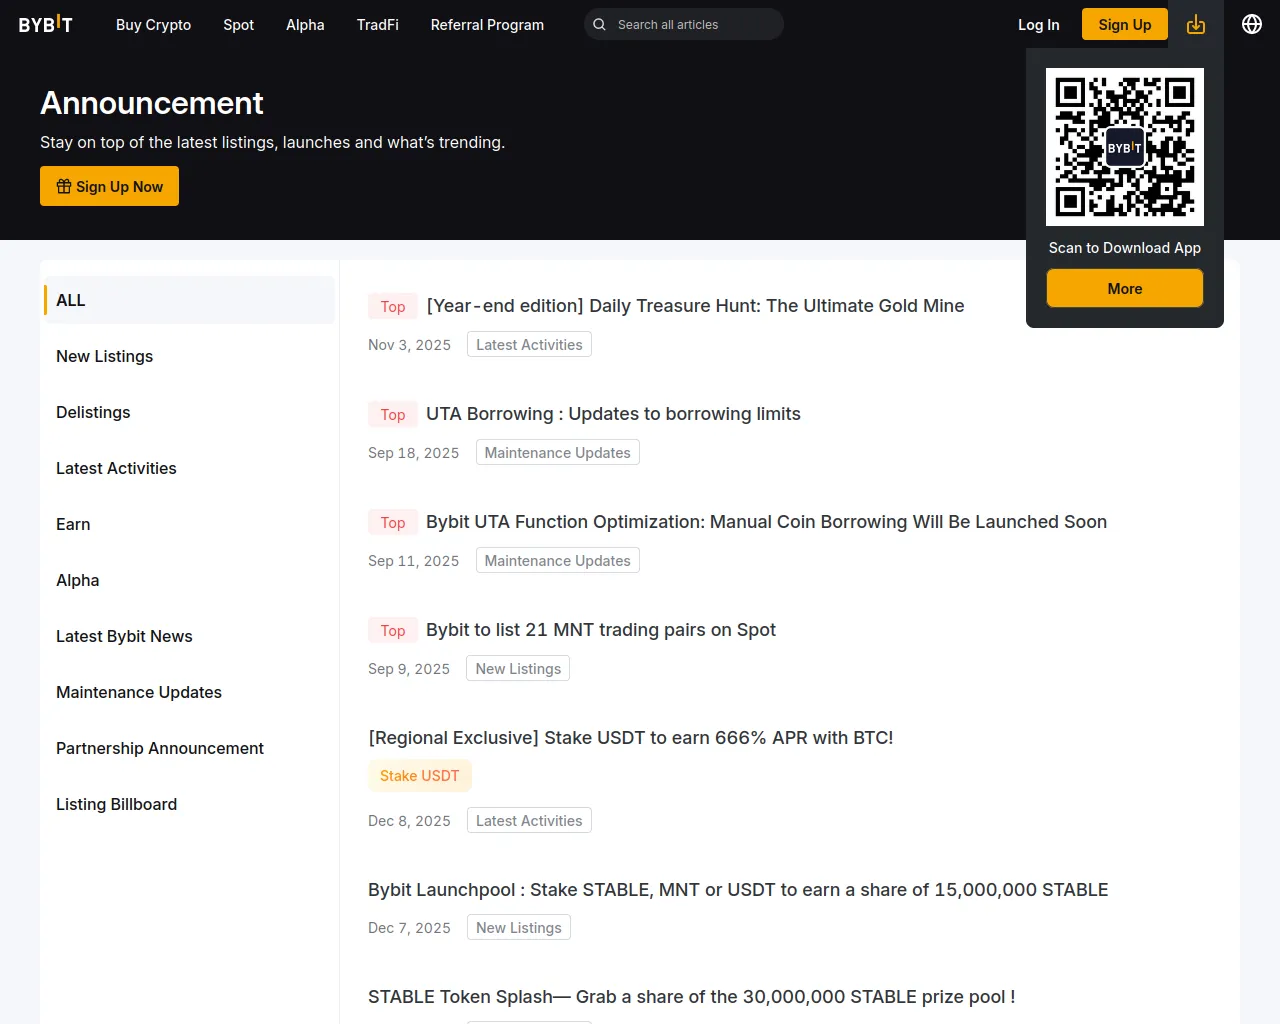The width and height of the screenshot is (1280, 1024).
Task: Click the orange Stake USDT tag
Action: point(419,776)
